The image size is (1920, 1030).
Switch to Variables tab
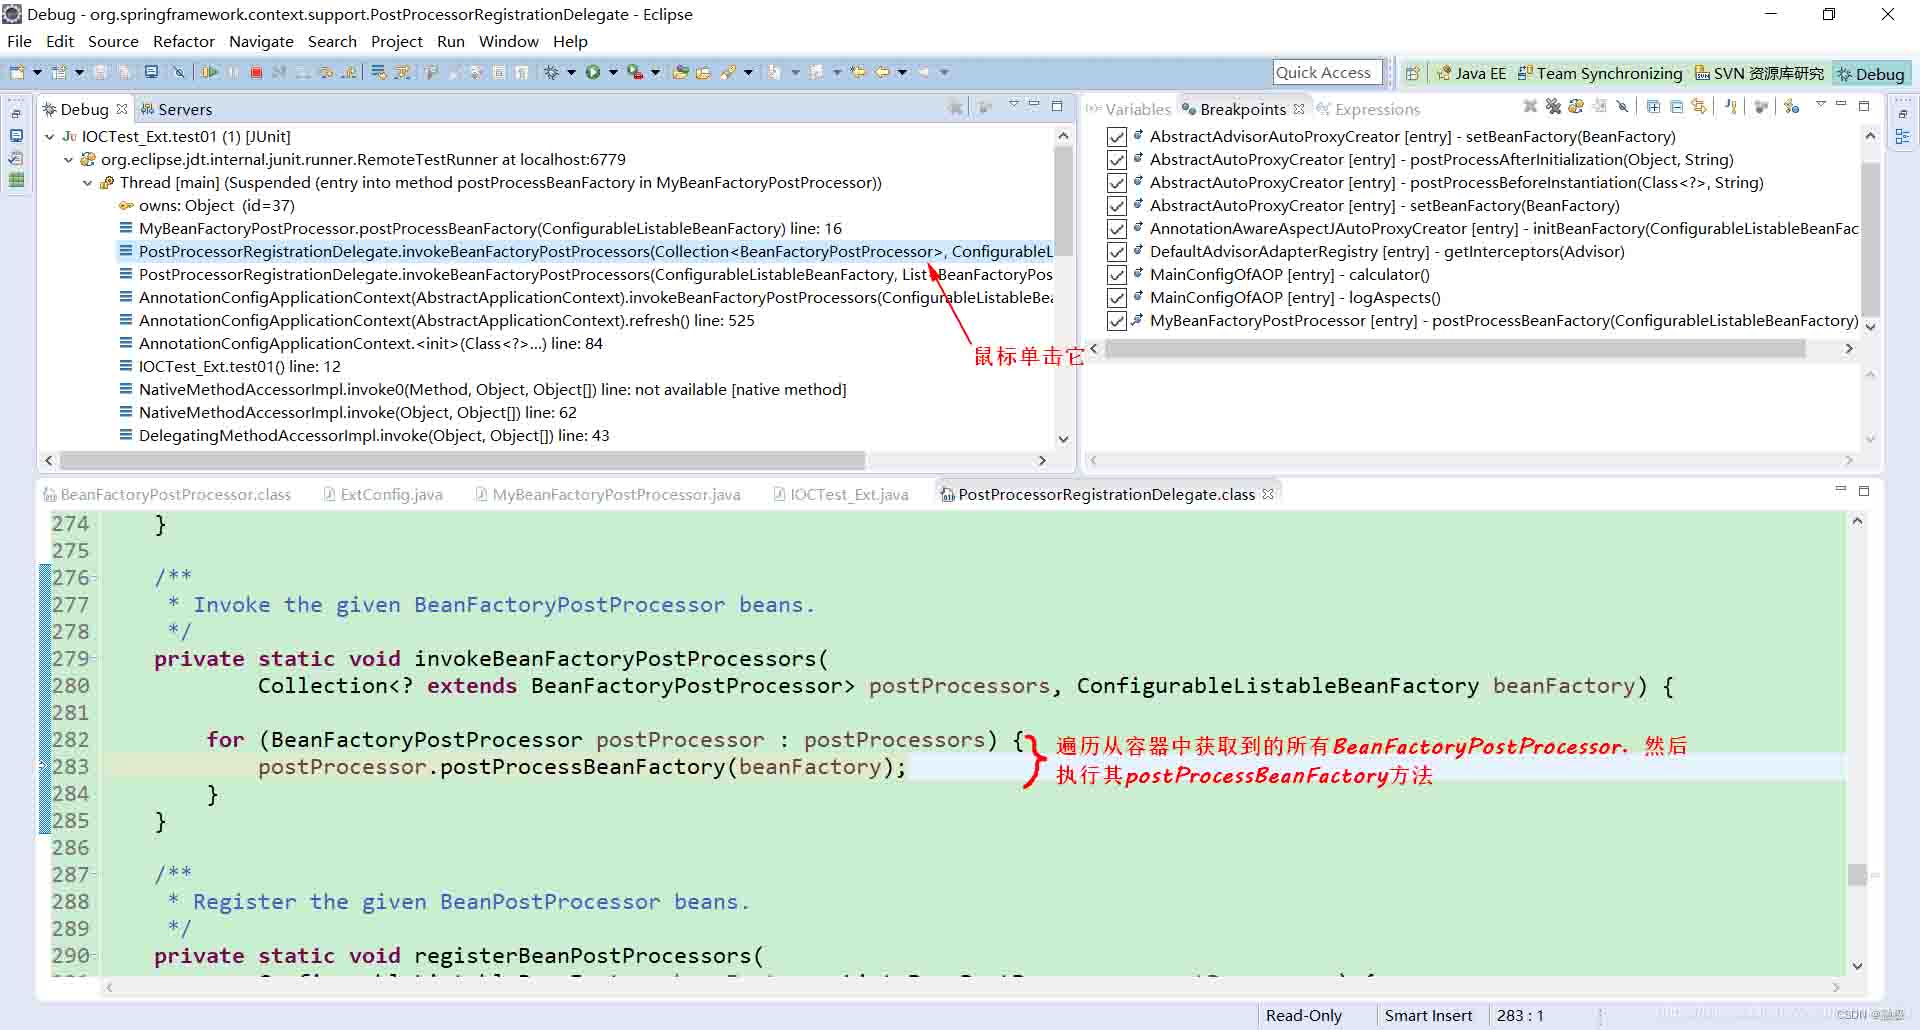coord(1129,109)
